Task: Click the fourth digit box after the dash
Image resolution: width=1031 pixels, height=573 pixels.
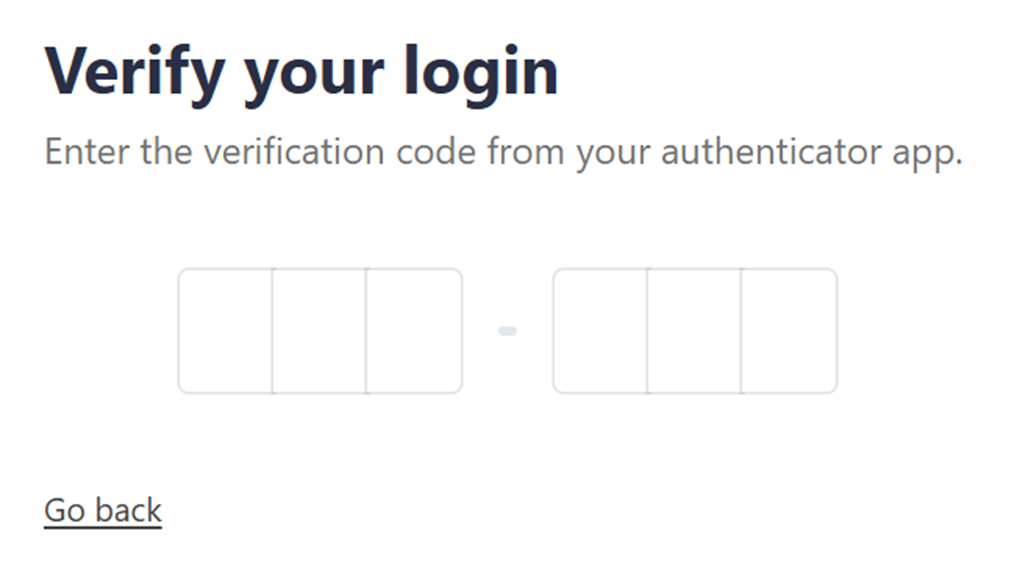Action: 600,331
